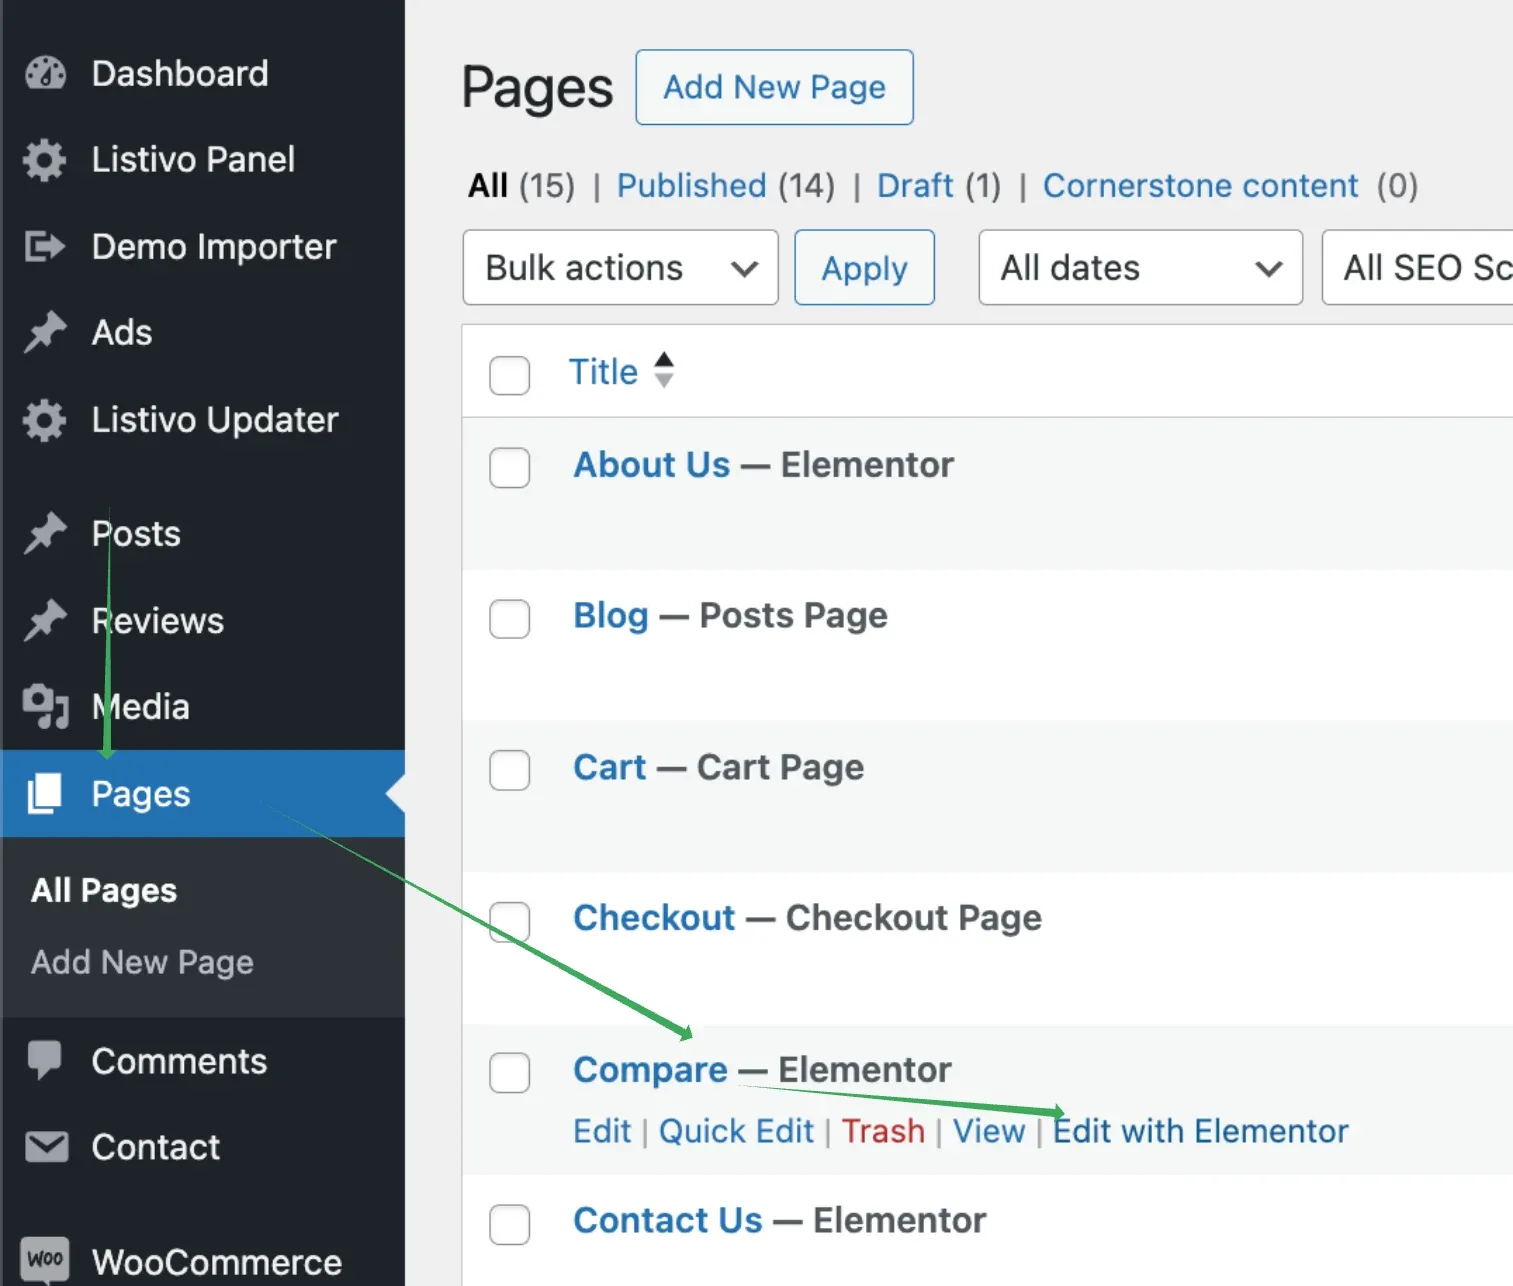
Task: Open the All dates filter dropdown
Action: [x=1140, y=268]
